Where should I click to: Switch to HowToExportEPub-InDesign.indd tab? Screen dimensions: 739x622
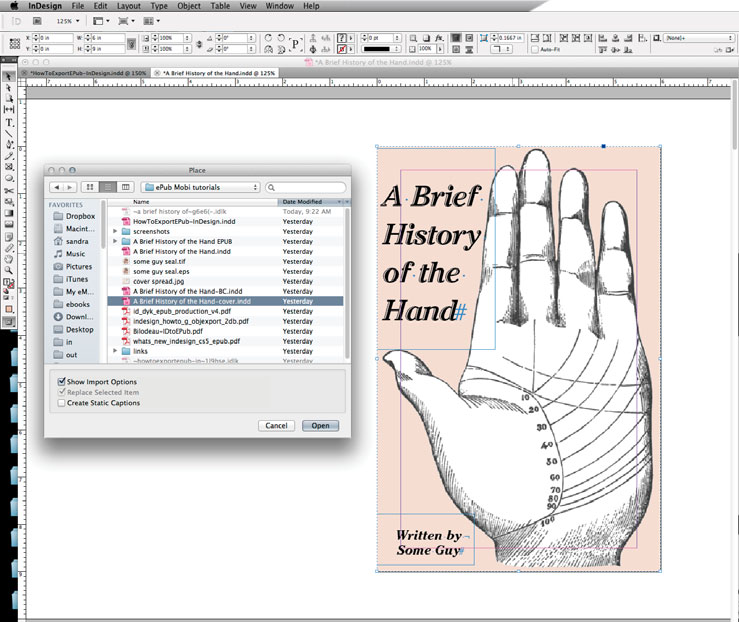coord(88,73)
